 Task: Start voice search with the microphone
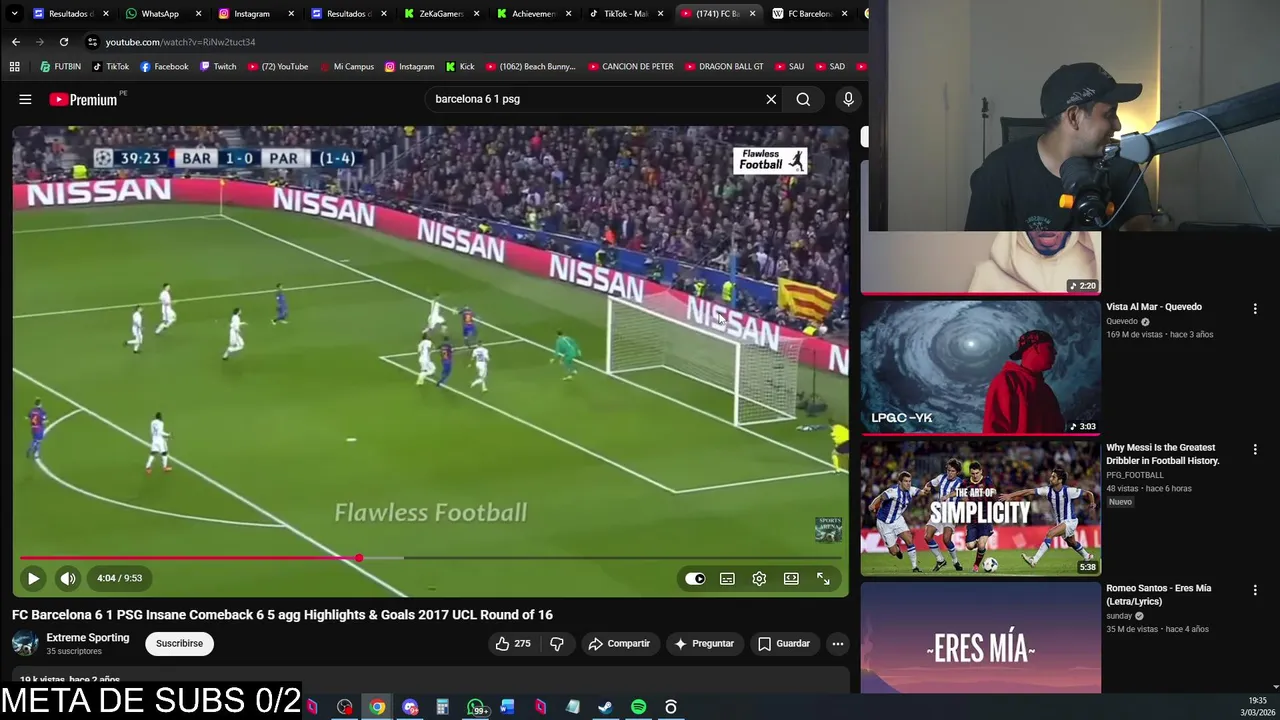pyautogui.click(x=848, y=99)
